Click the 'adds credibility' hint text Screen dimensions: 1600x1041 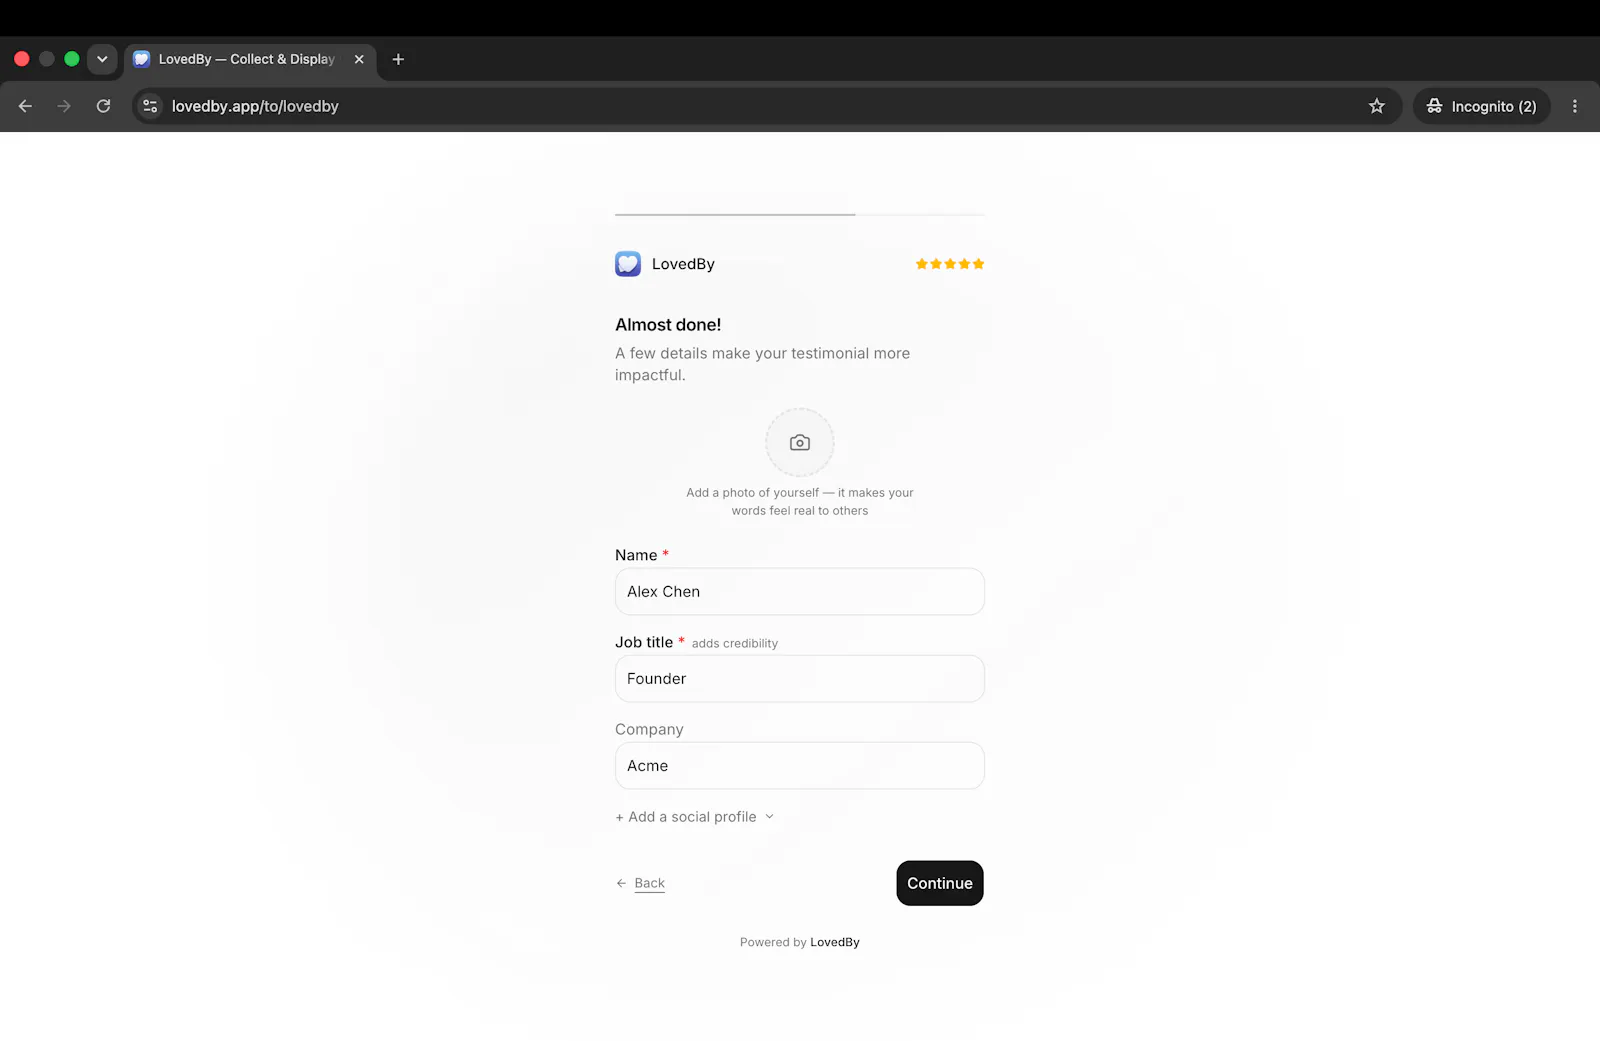click(735, 643)
